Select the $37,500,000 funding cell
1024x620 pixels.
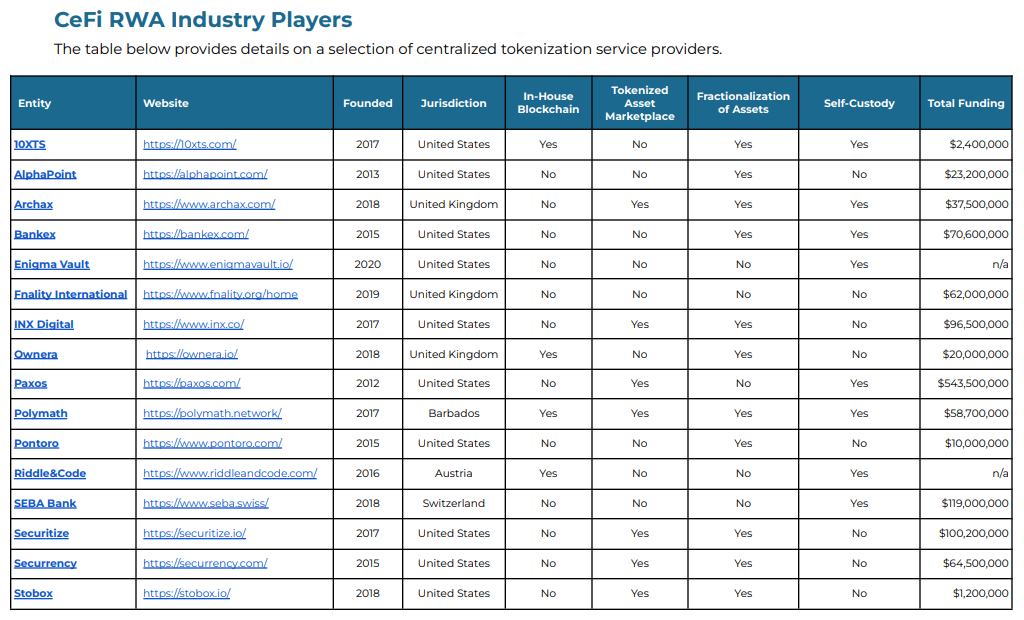(967, 204)
